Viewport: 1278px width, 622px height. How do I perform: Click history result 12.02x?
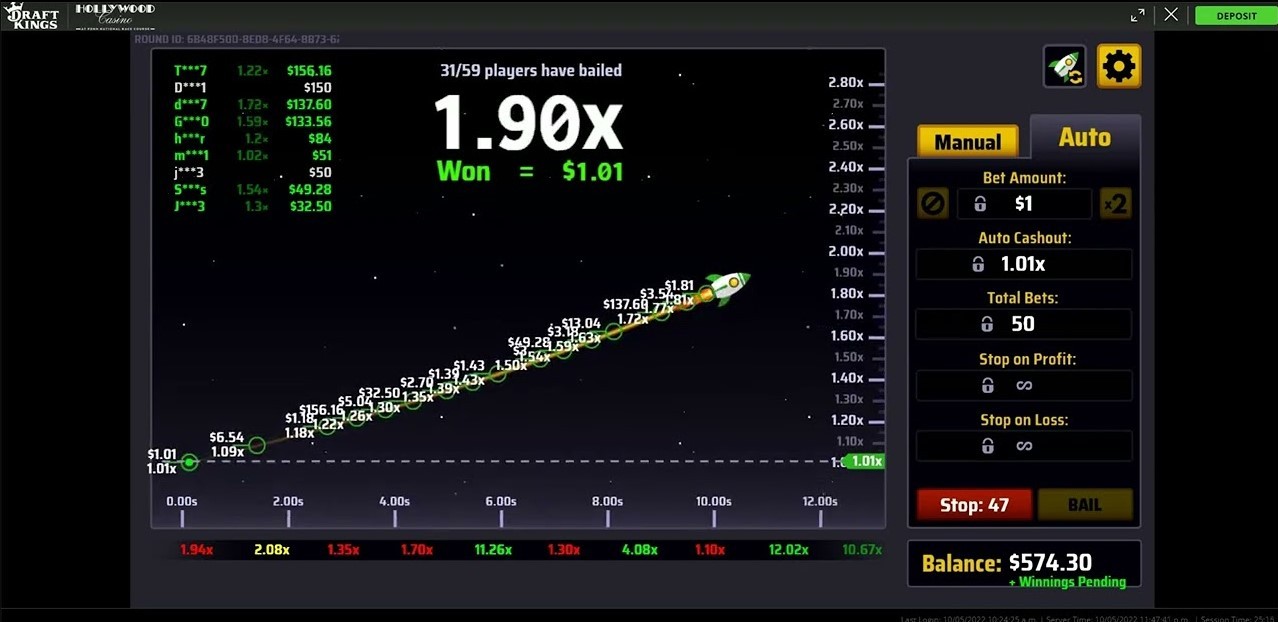click(x=788, y=550)
